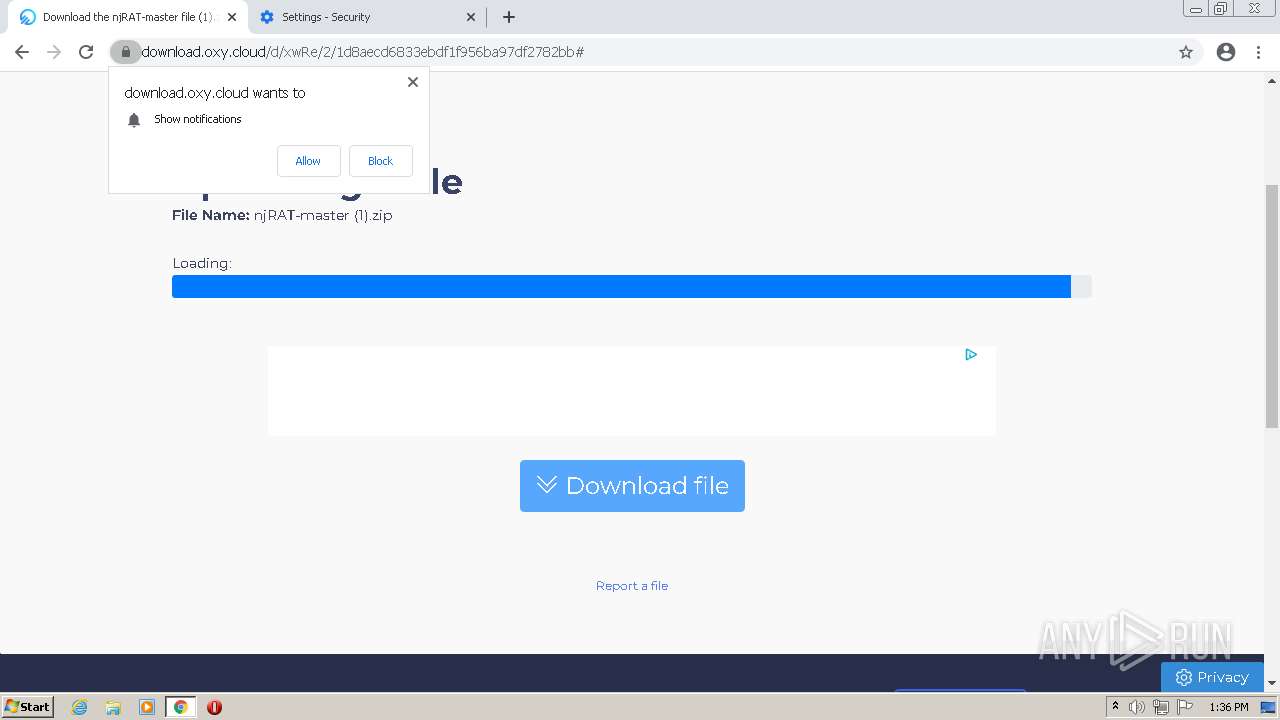The image size is (1280, 720).
Task: Click the browser forward arrow
Action: pos(54,52)
